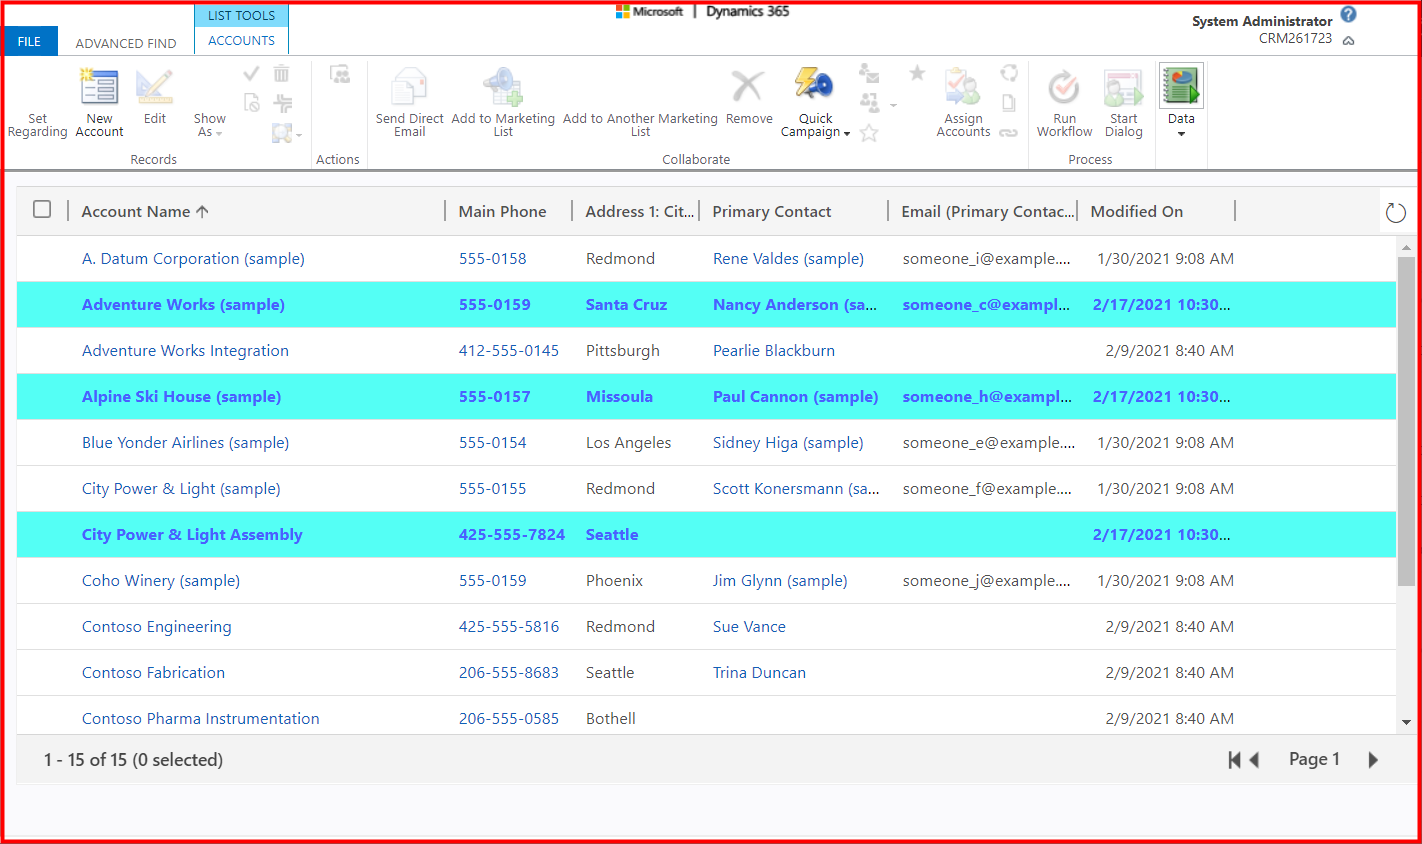This screenshot has width=1422, height=844.
Task: Click the Set Regarding button
Action: [x=37, y=125]
